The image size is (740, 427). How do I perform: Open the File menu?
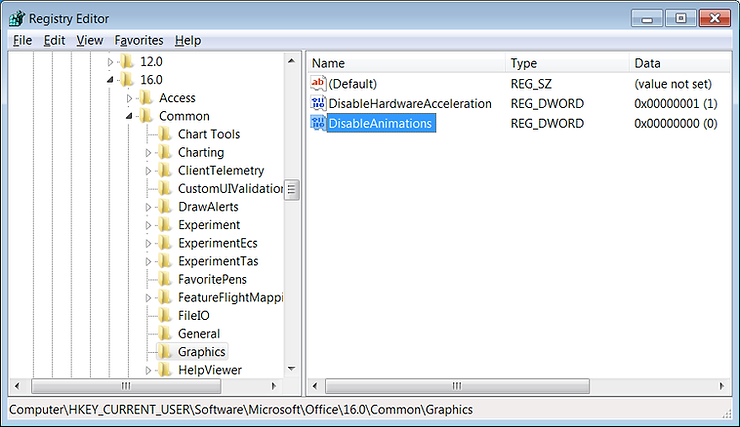(x=22, y=40)
